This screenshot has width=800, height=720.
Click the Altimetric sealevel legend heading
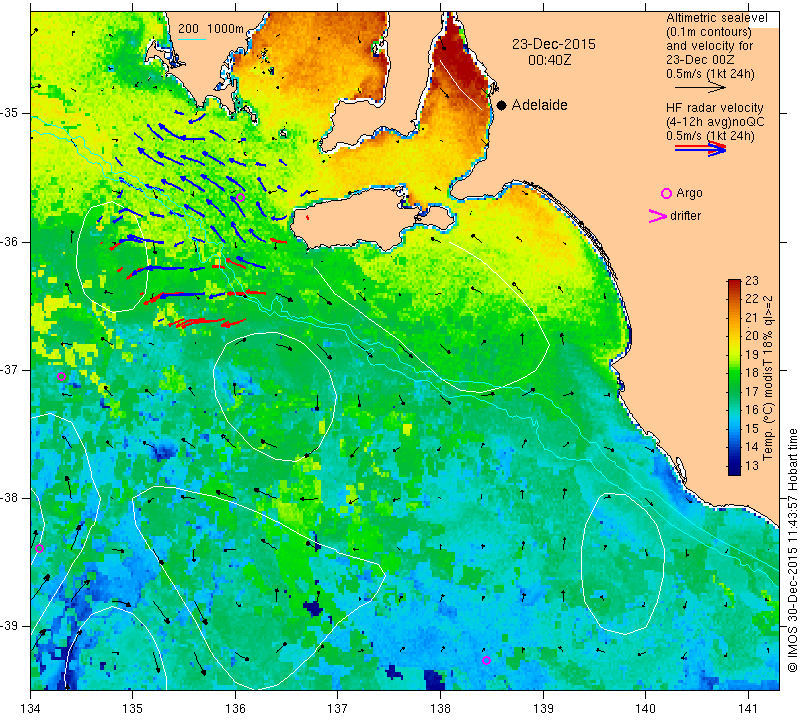[x=716, y=18]
